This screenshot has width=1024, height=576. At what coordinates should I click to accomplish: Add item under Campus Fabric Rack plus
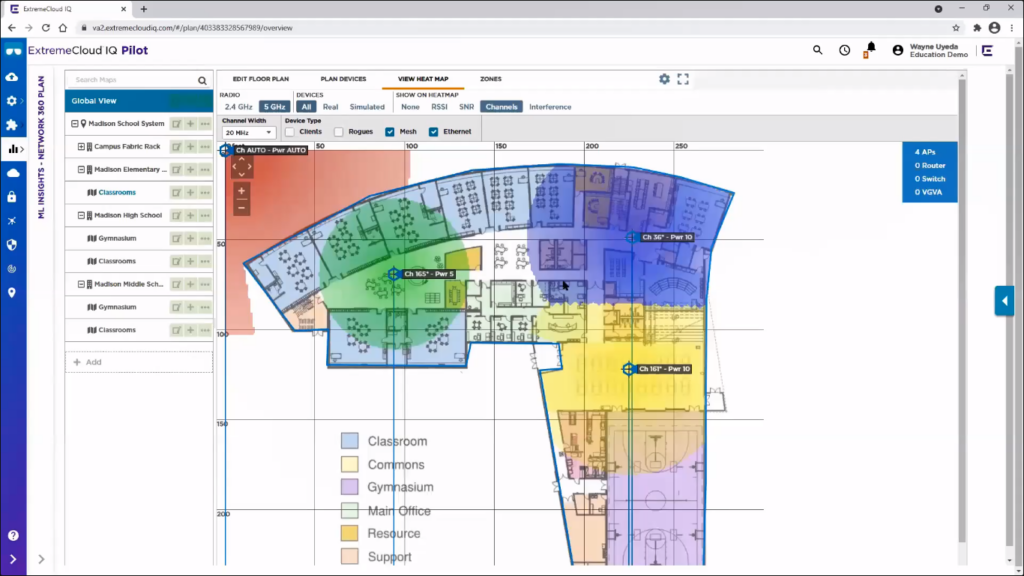pyautogui.click(x=191, y=146)
